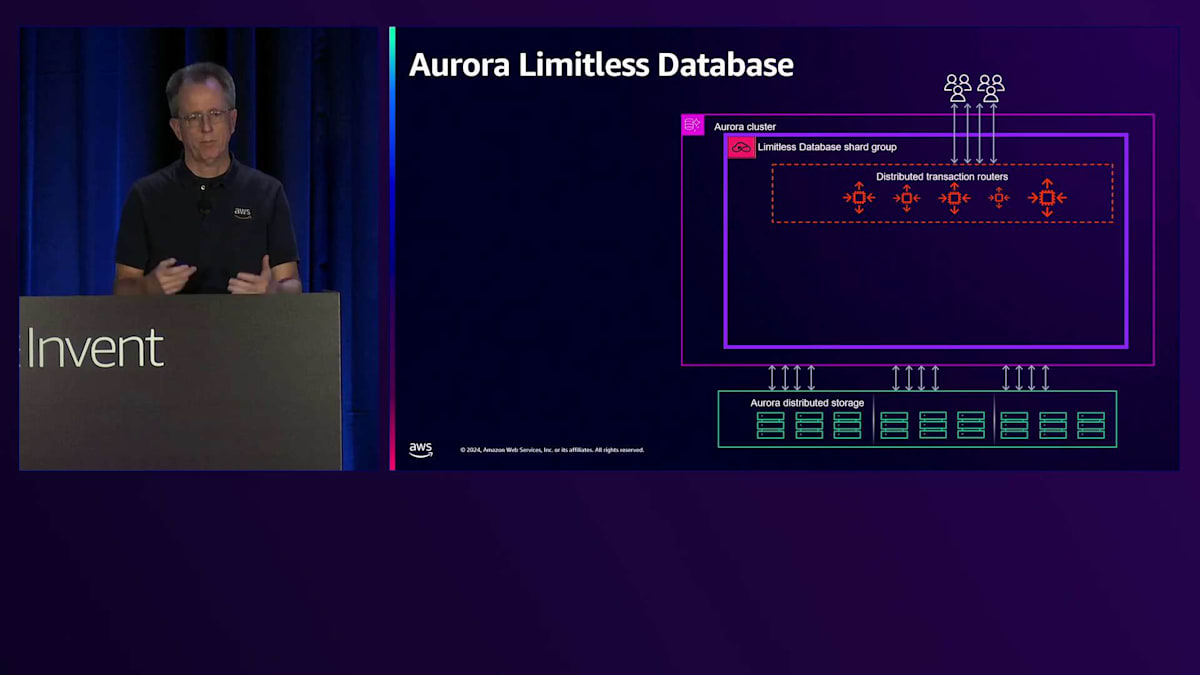Viewport: 1200px width, 675px height.
Task: Click the center distributed transaction router icon
Action: click(x=954, y=198)
